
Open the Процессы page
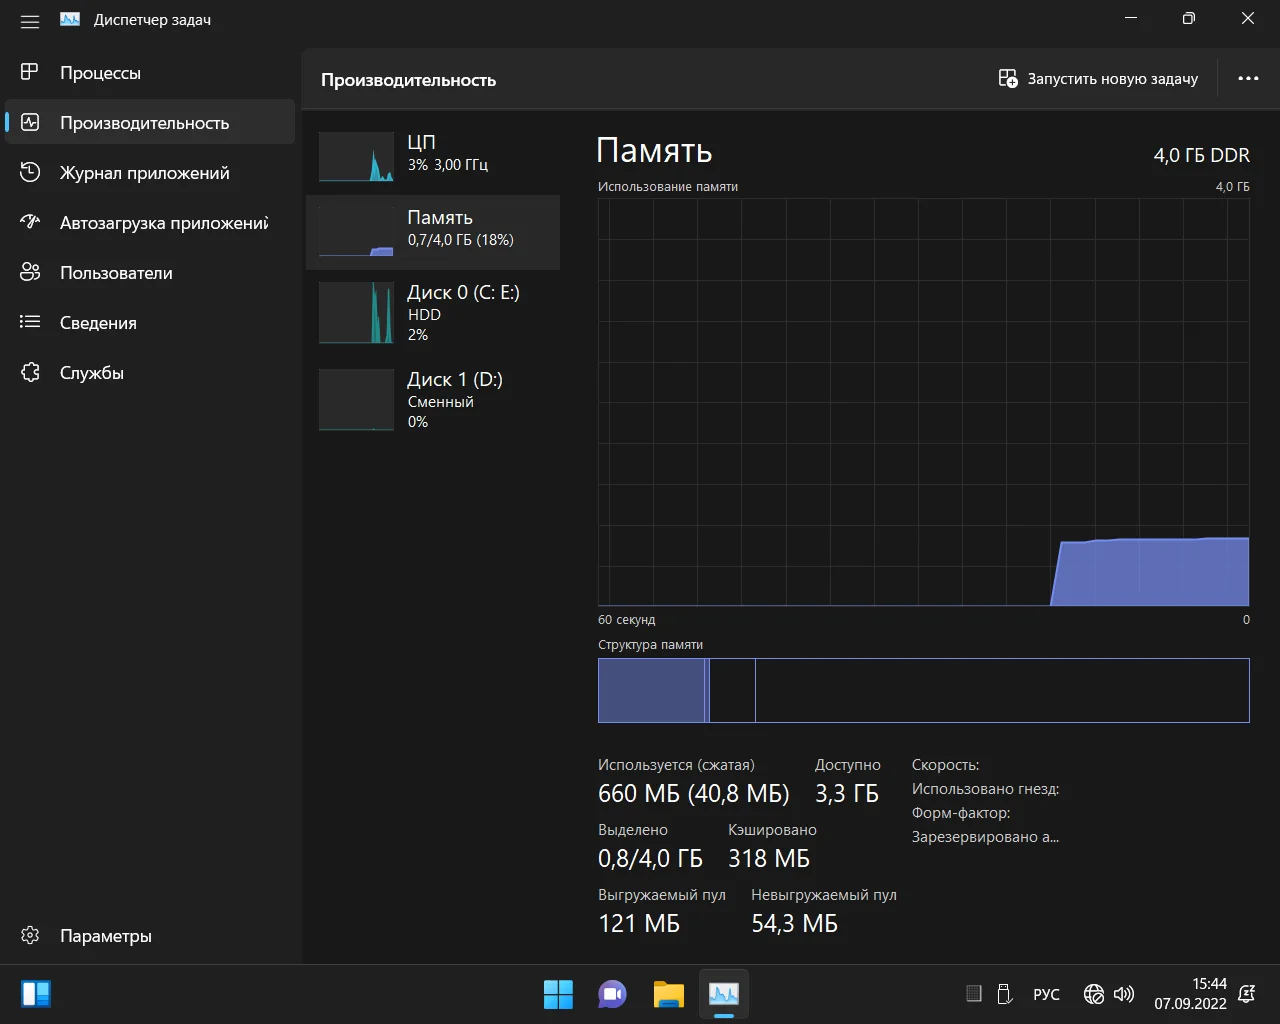(x=100, y=73)
